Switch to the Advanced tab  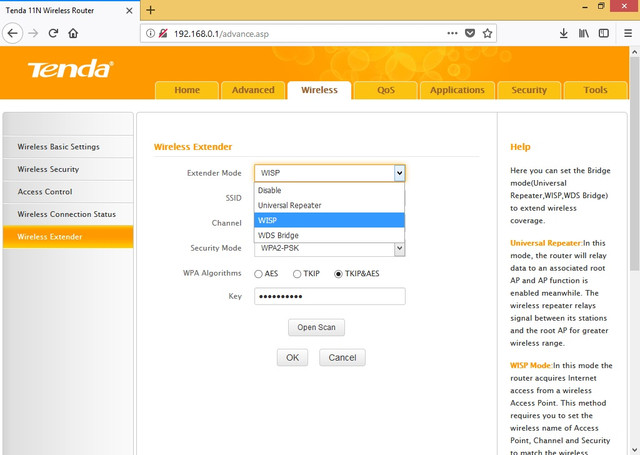coord(253,90)
